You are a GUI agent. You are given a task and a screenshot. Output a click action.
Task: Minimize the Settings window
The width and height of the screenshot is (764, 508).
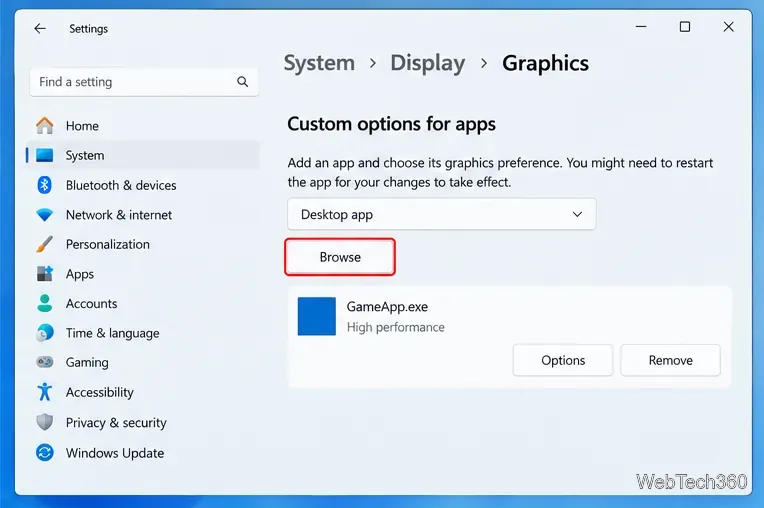point(641,27)
